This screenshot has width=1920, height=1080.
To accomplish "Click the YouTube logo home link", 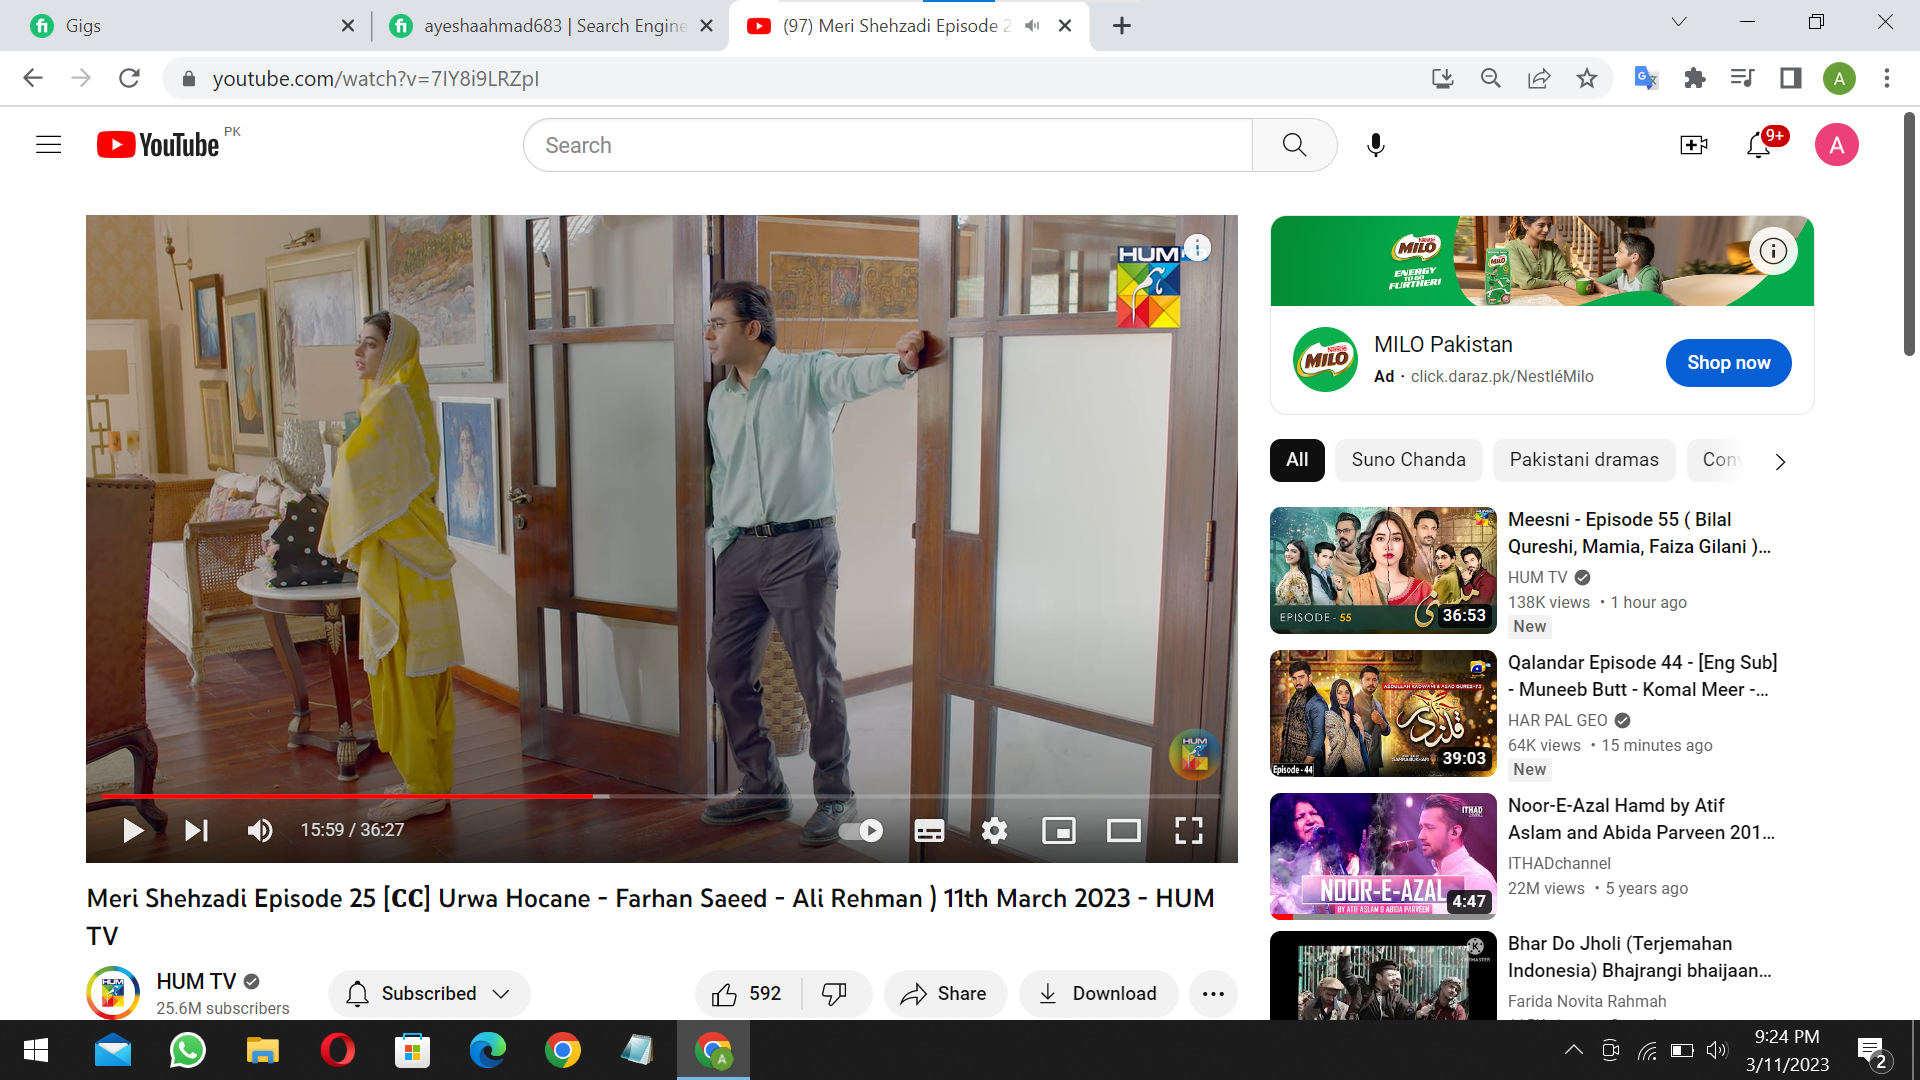I will (x=158, y=145).
